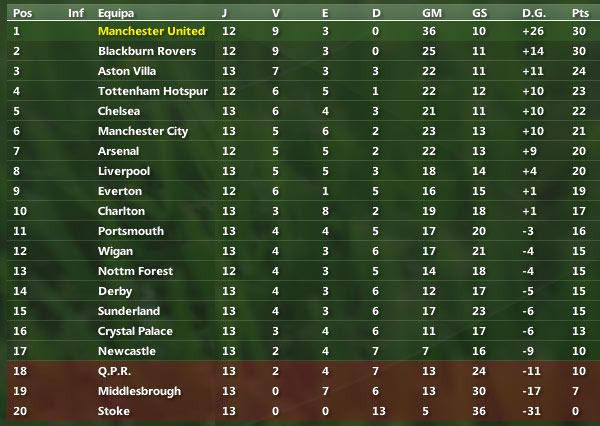Select Newcastle in the table
The width and height of the screenshot is (600, 426).
[x=127, y=351]
